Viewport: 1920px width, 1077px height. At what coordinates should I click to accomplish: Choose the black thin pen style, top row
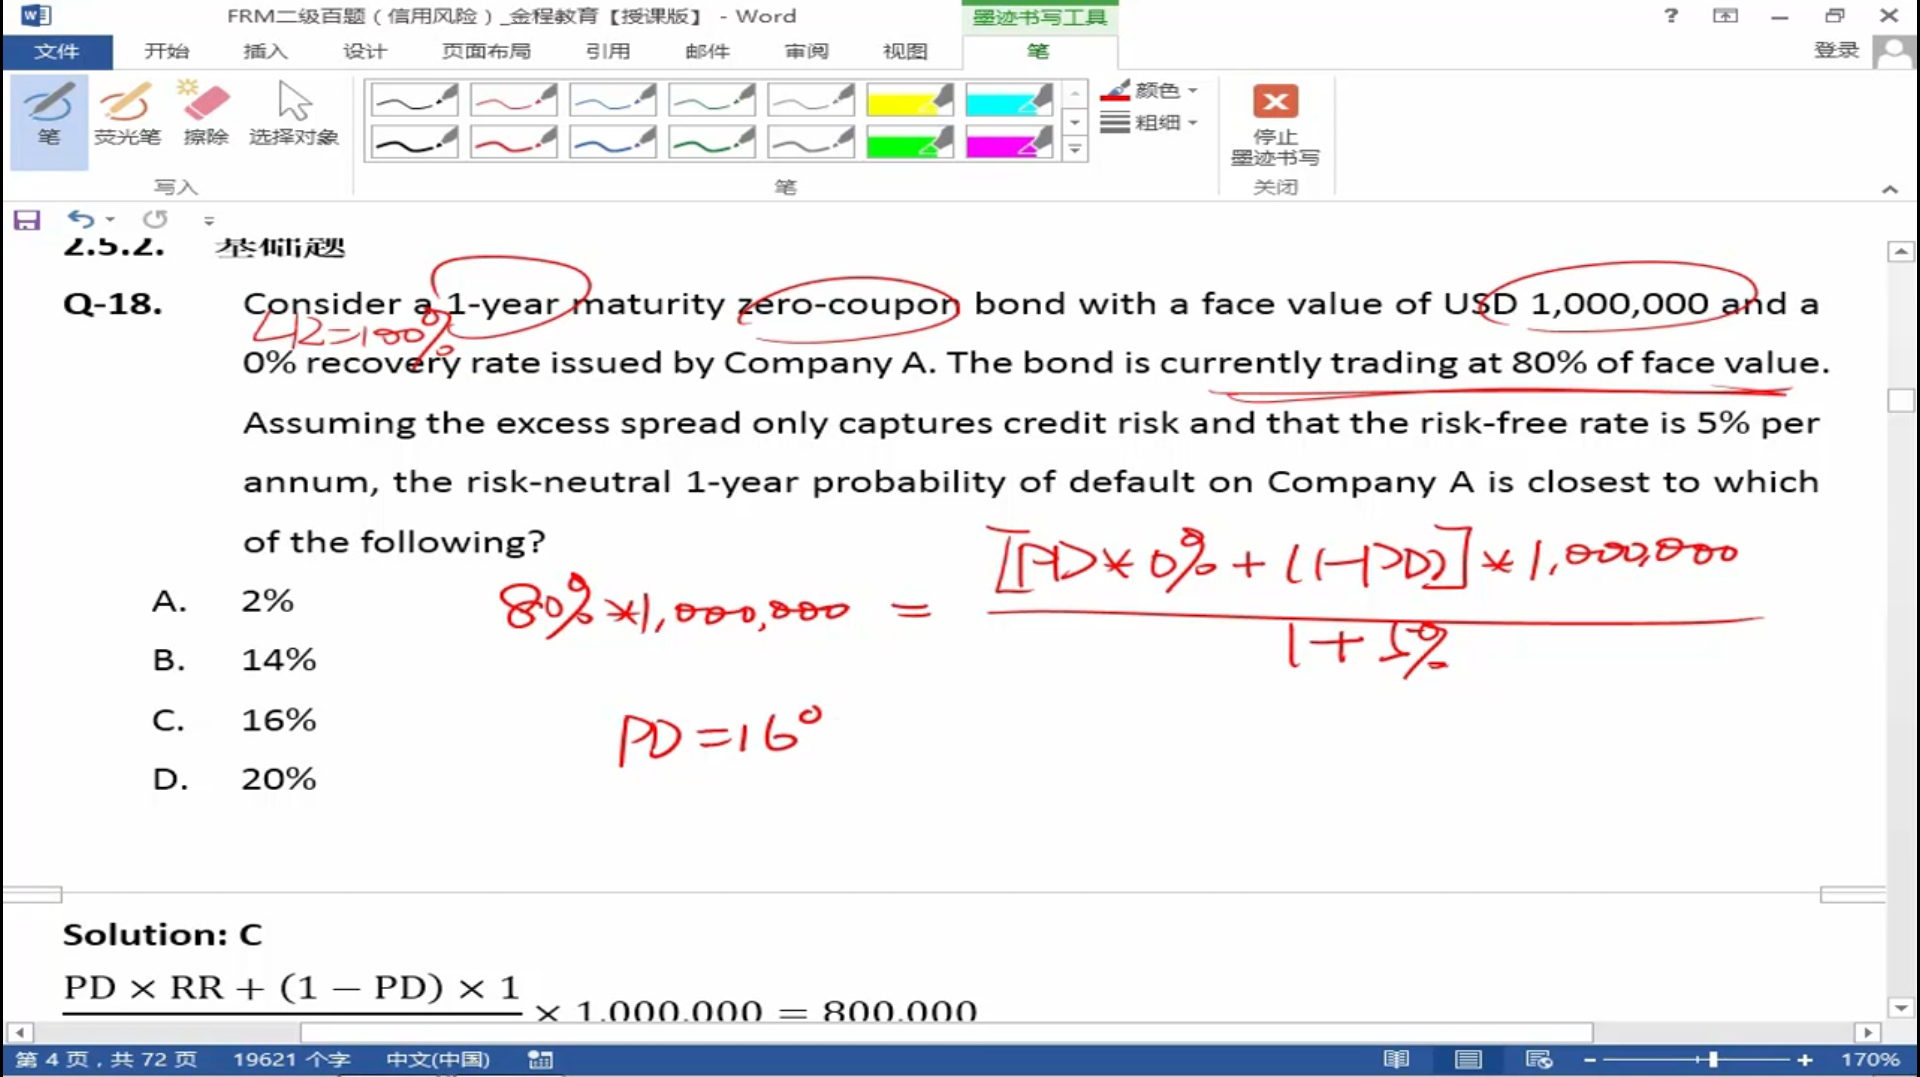pos(414,100)
